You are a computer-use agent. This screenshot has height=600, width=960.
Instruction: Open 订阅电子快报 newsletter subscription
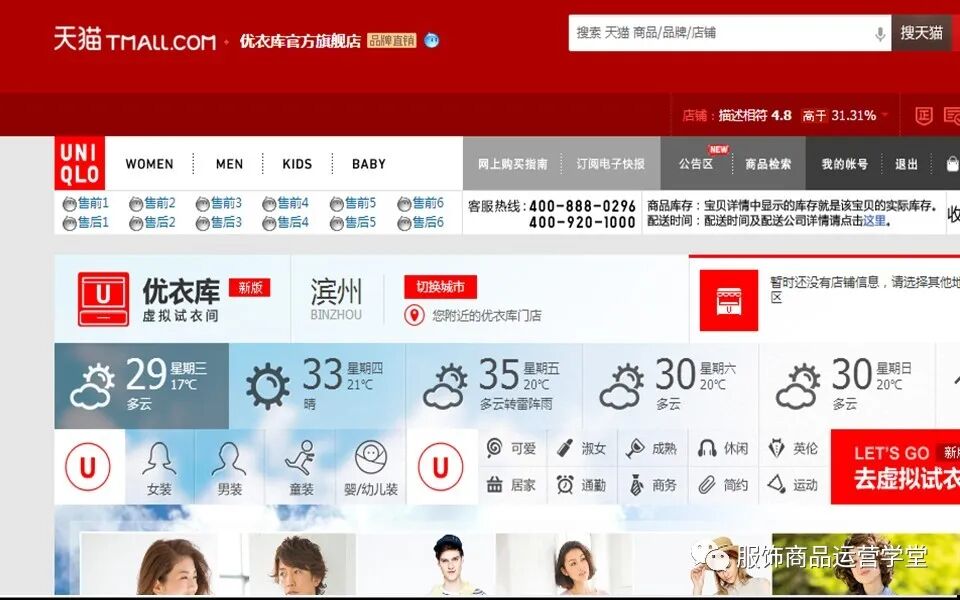(x=610, y=164)
